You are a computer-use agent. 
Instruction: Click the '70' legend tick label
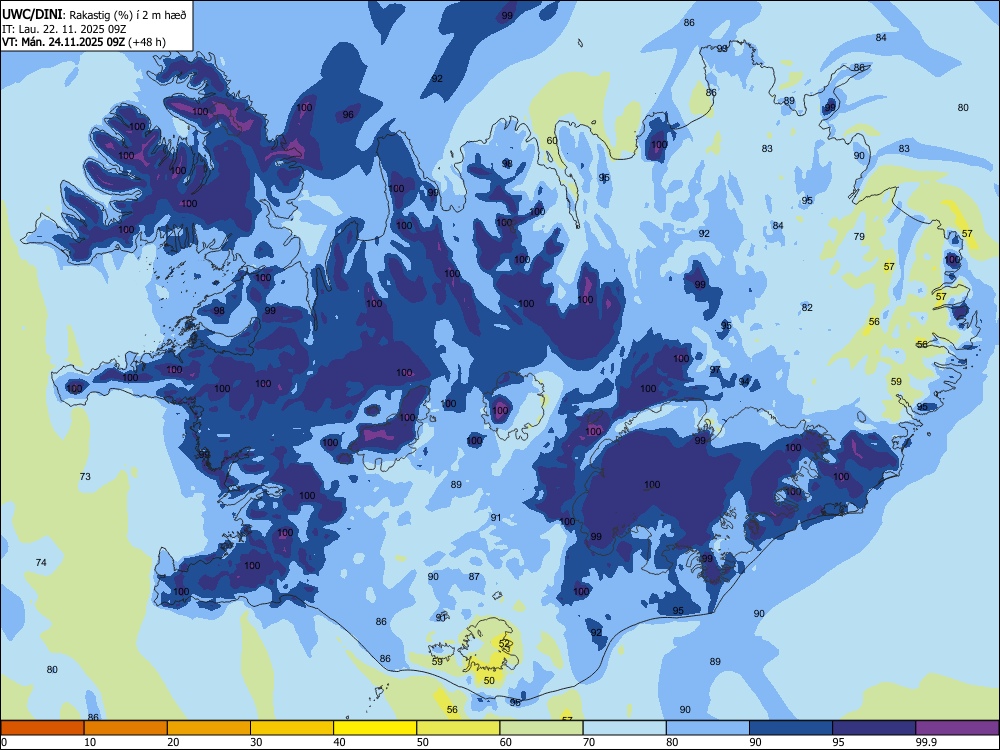tap(589, 742)
